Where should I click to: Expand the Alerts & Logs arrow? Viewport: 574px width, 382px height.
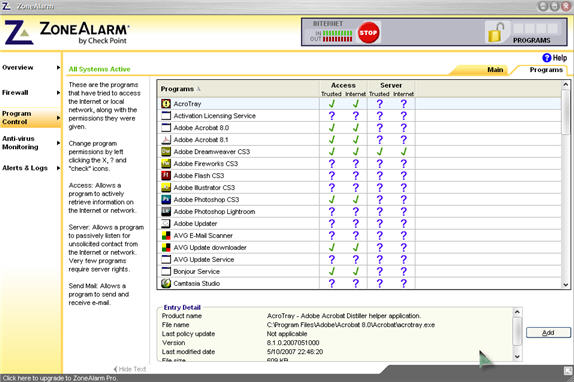click(x=58, y=168)
